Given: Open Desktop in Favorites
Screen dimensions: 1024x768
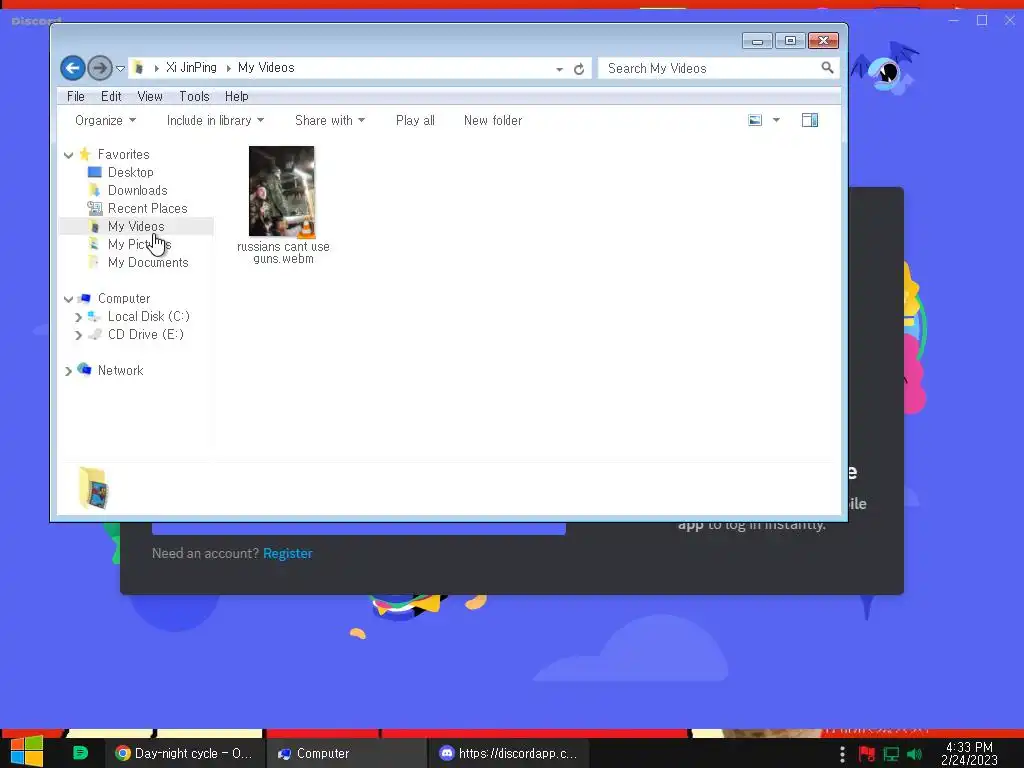Looking at the screenshot, I should point(131,172).
